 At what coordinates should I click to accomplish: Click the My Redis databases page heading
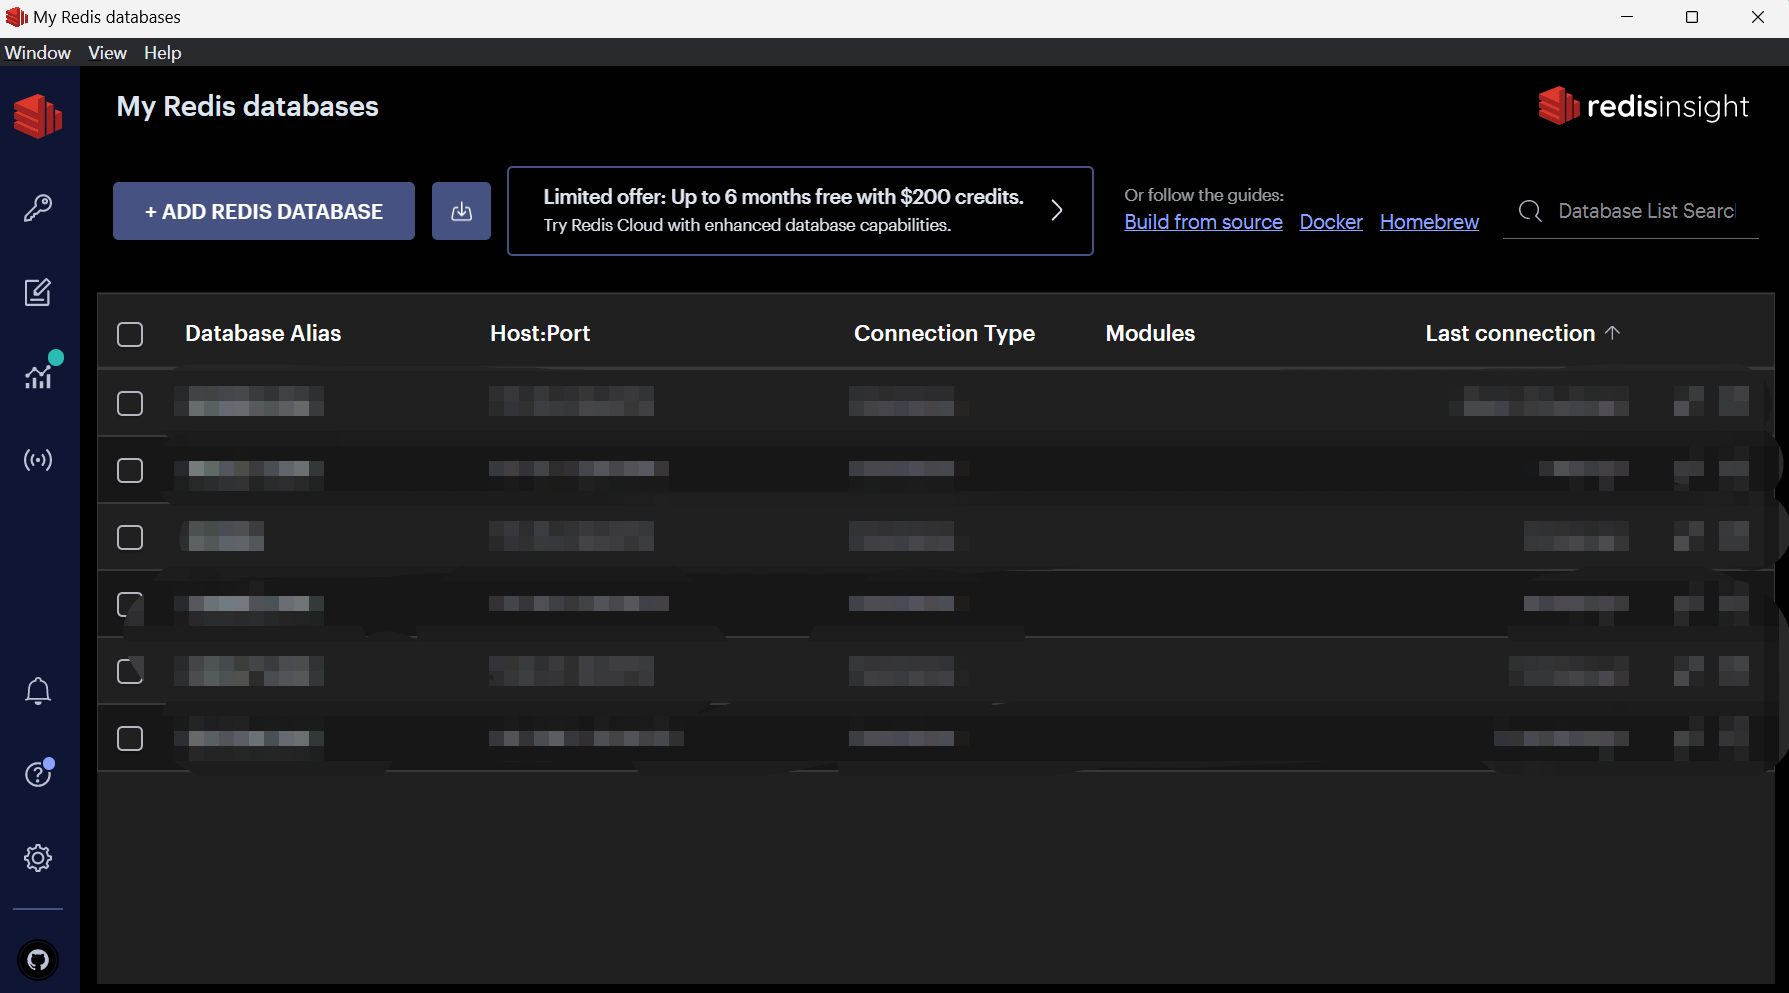(x=247, y=106)
